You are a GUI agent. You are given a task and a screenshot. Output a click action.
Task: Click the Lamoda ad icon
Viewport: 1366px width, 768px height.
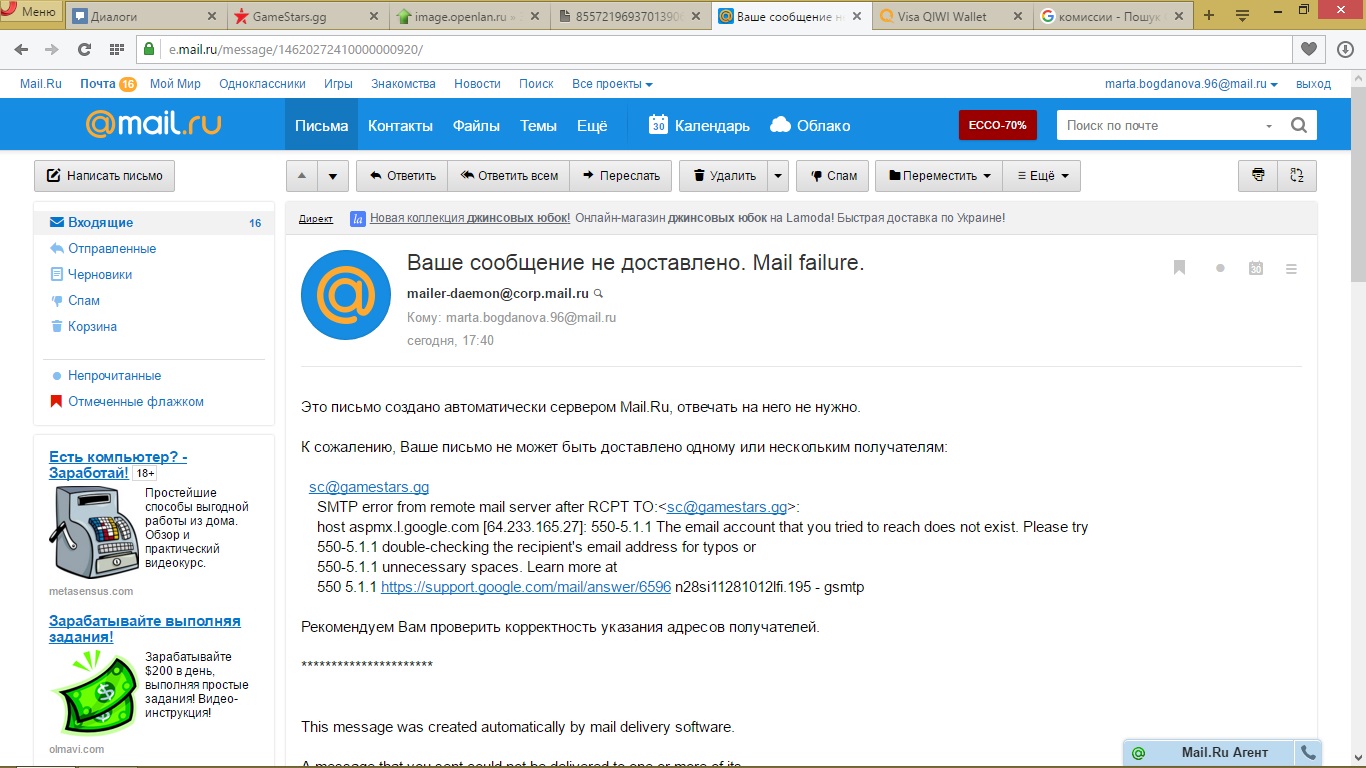[x=357, y=218]
